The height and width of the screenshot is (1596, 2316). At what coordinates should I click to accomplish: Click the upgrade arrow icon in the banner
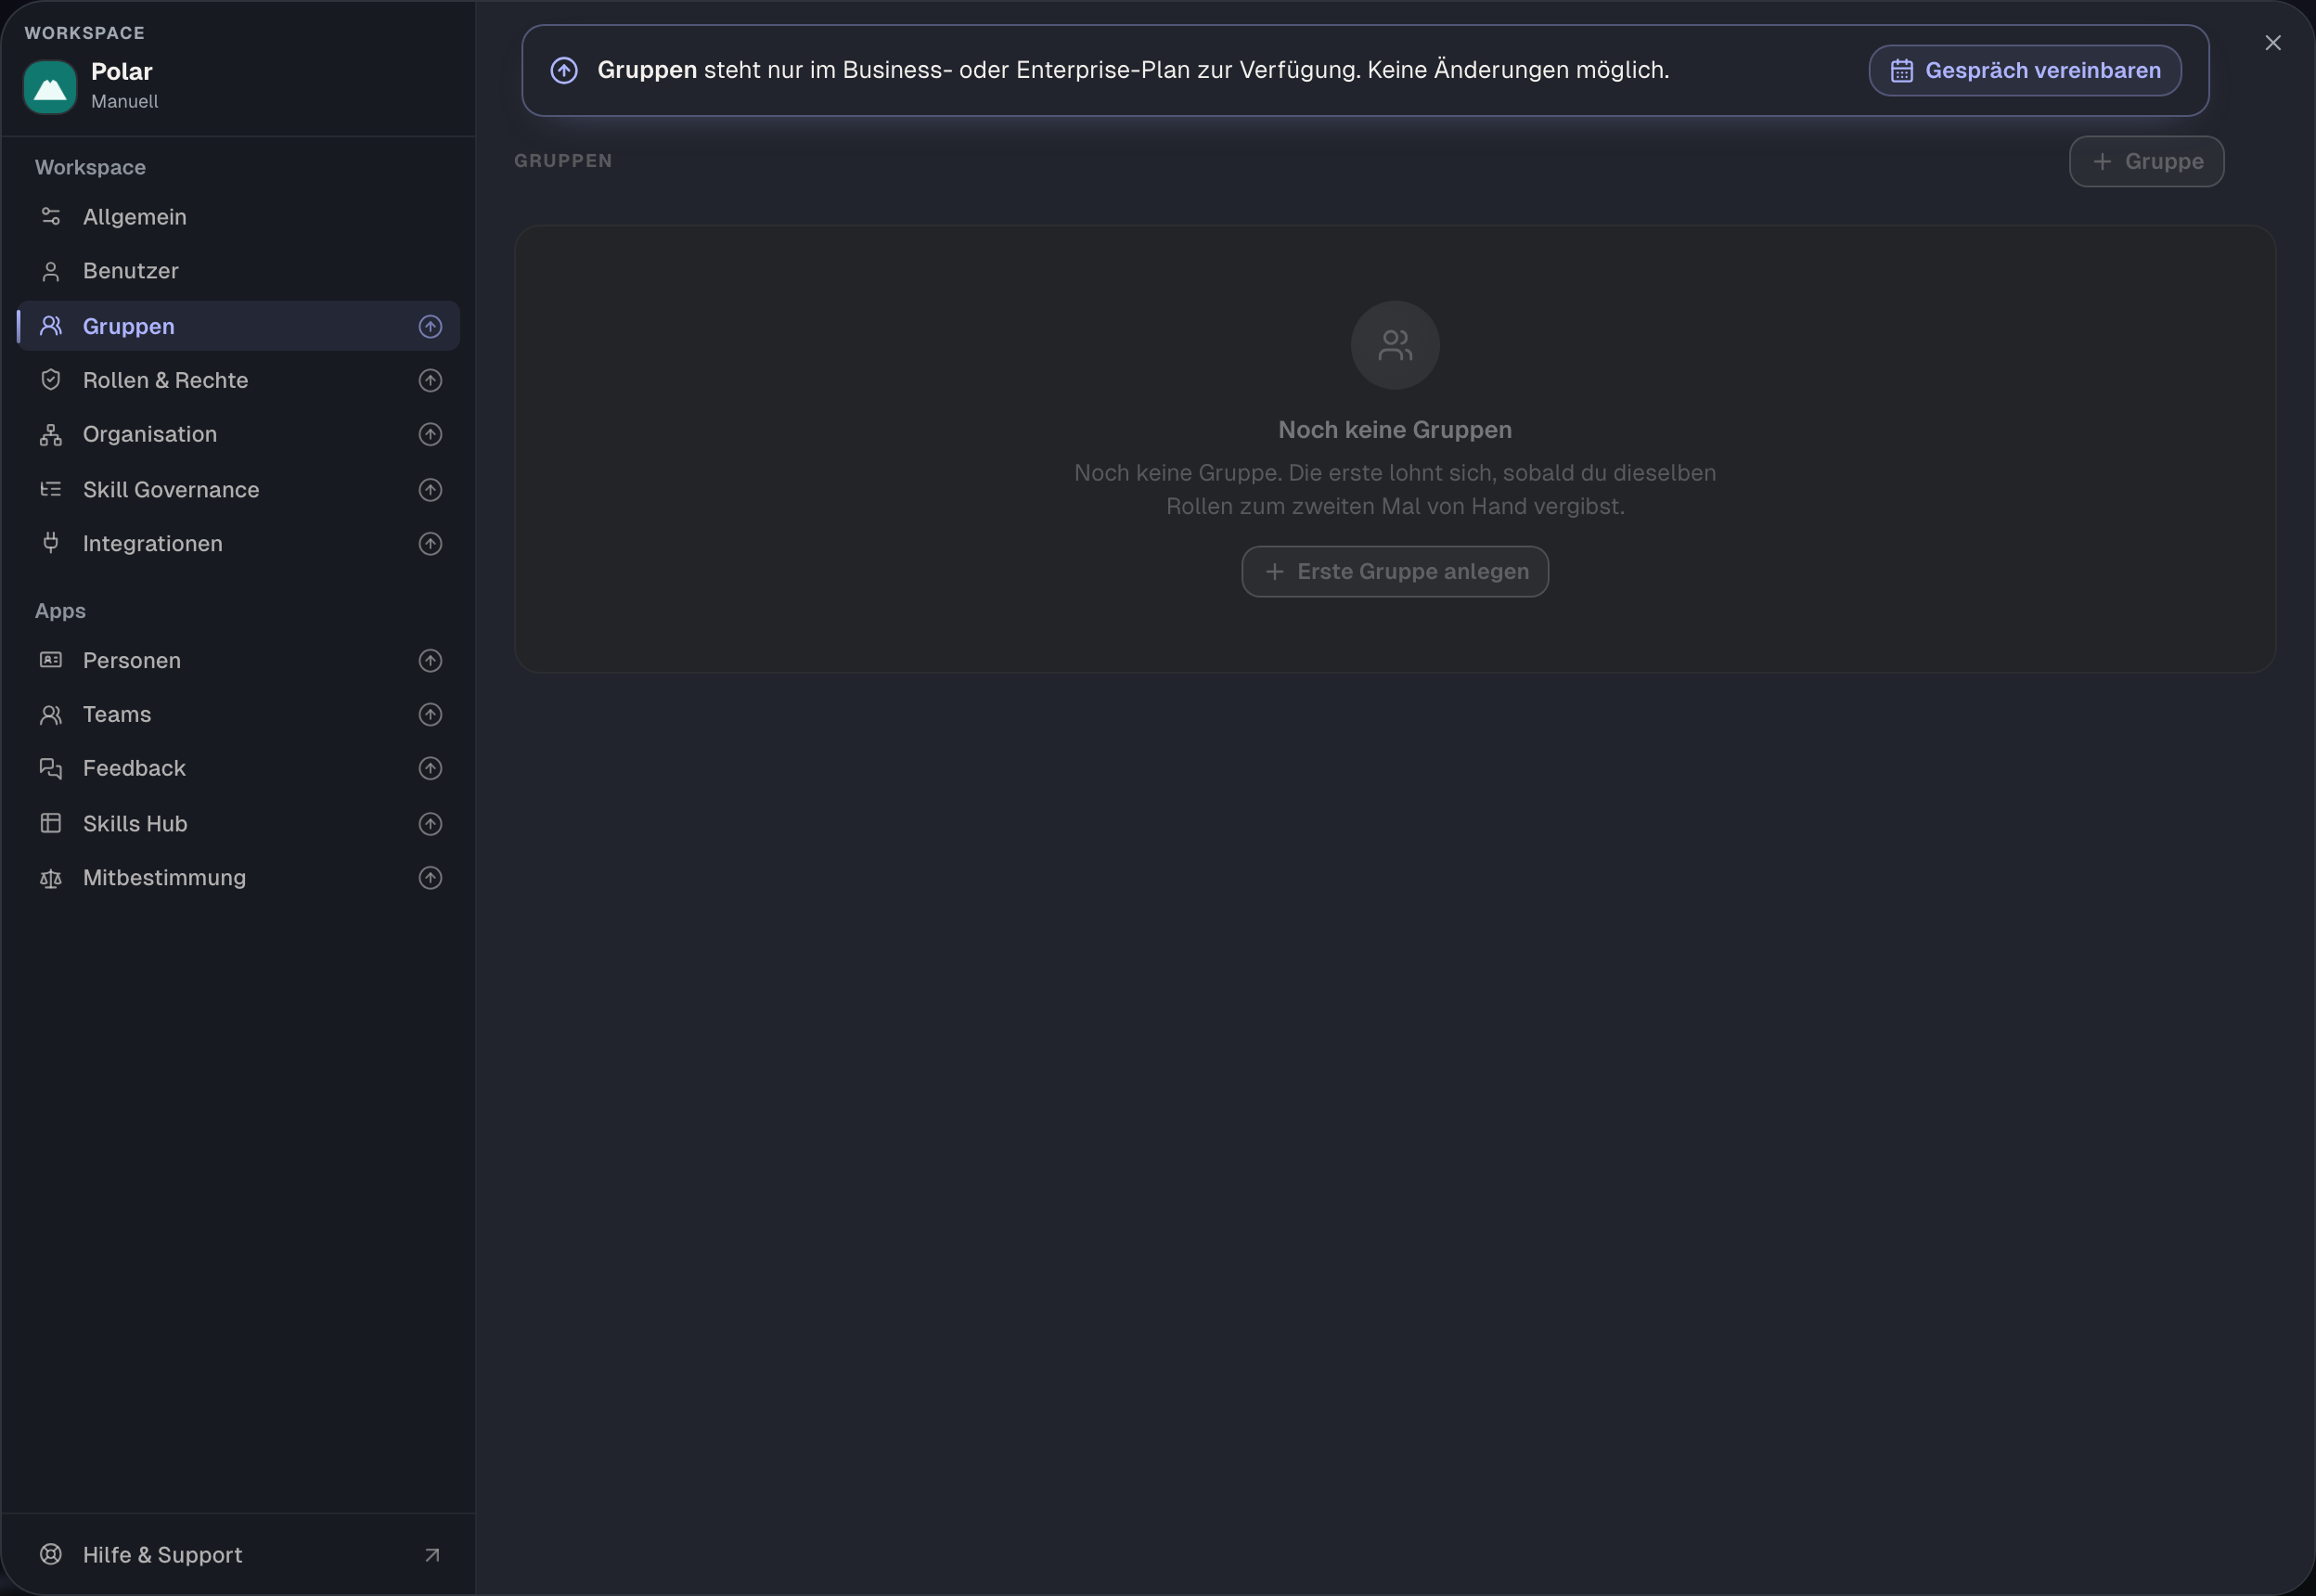point(564,71)
